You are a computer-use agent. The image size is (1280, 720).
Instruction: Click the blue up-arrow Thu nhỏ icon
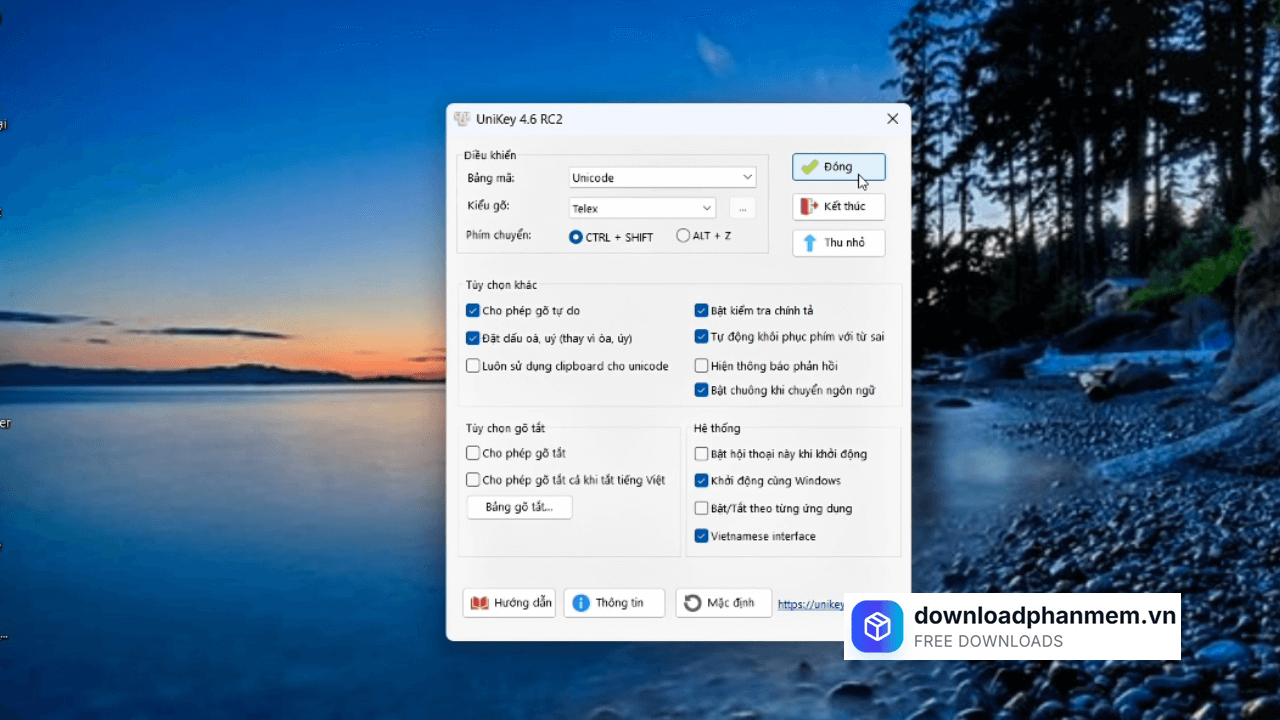click(809, 243)
